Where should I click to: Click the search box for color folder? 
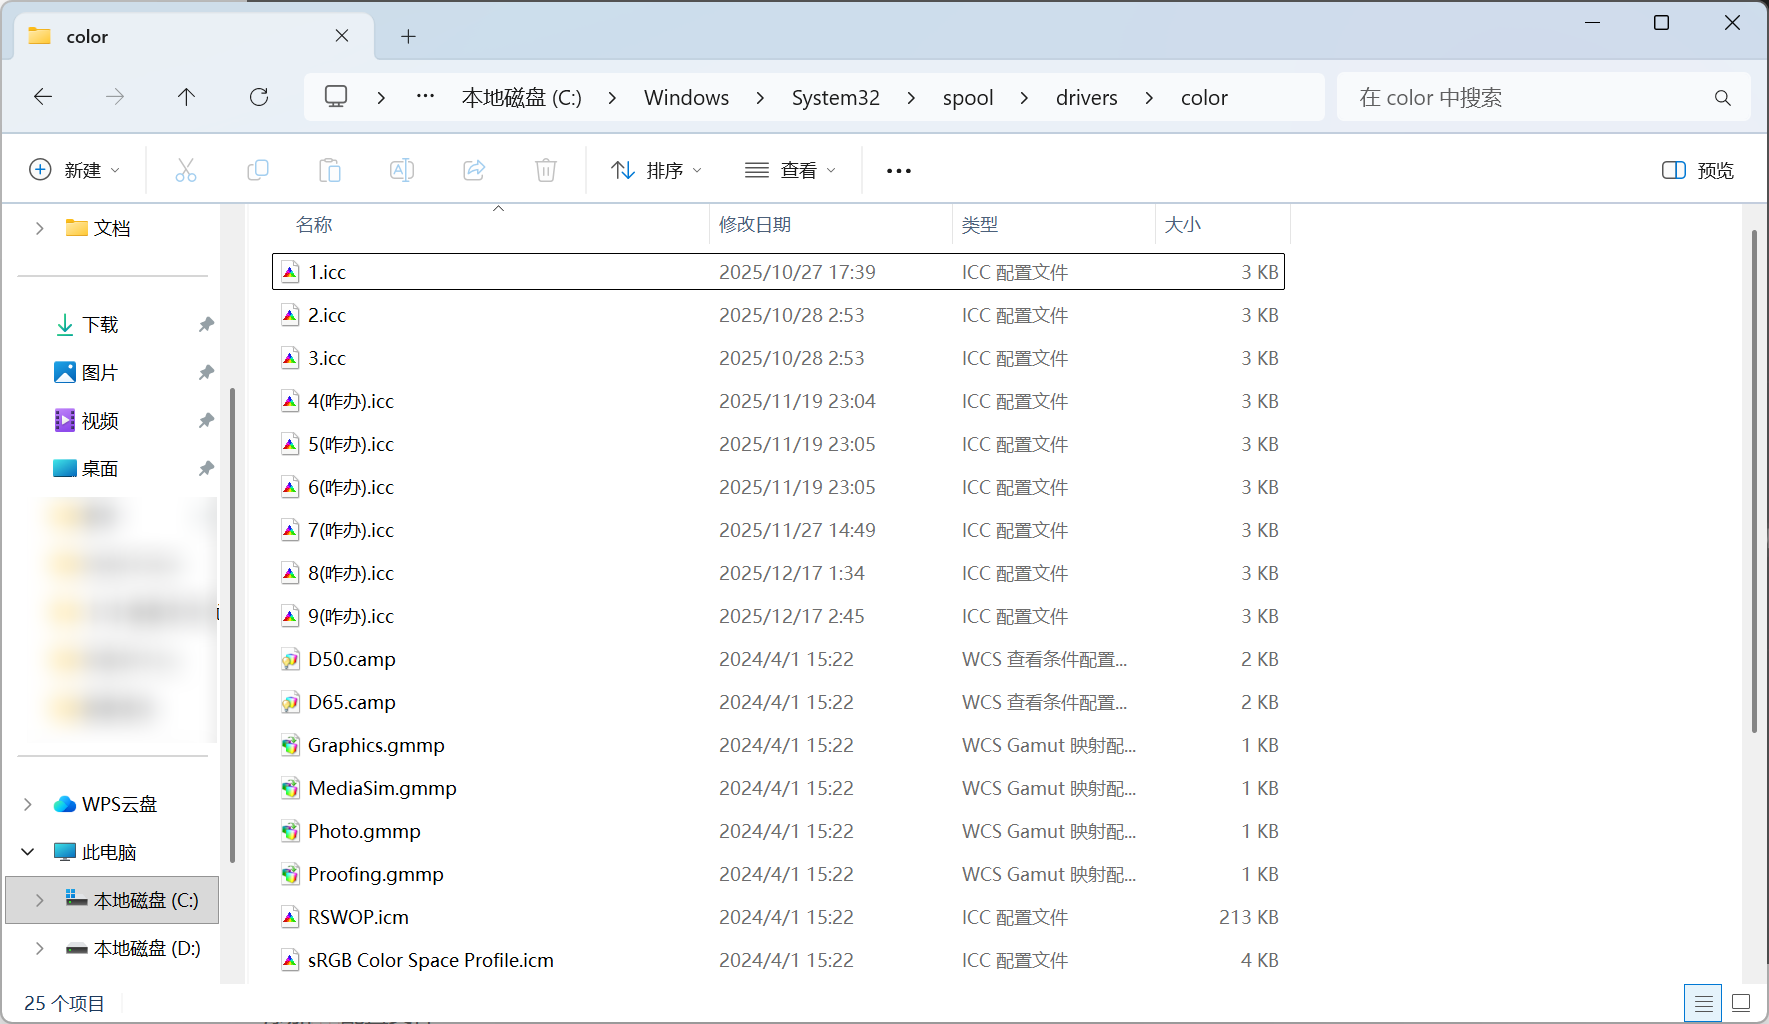(1530, 98)
